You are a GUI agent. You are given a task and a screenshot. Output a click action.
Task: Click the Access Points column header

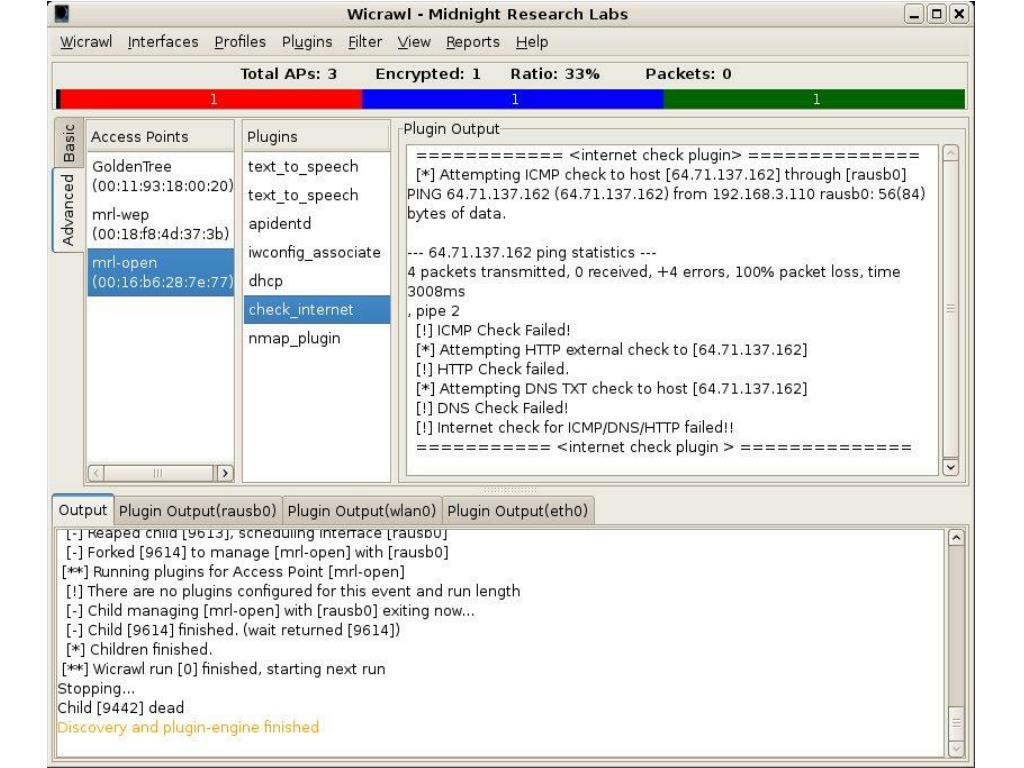click(160, 136)
